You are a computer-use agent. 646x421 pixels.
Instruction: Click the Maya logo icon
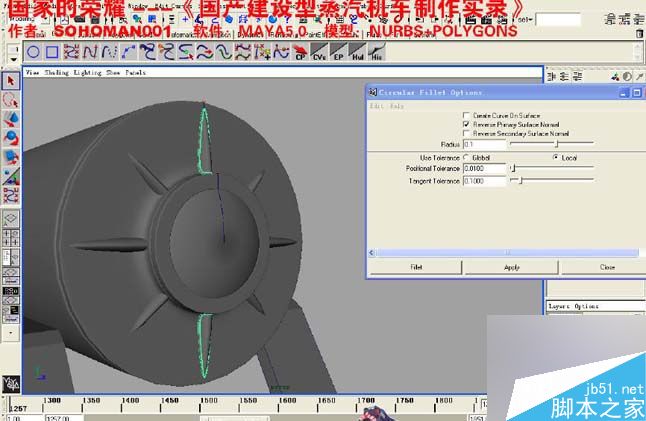tap(11, 384)
